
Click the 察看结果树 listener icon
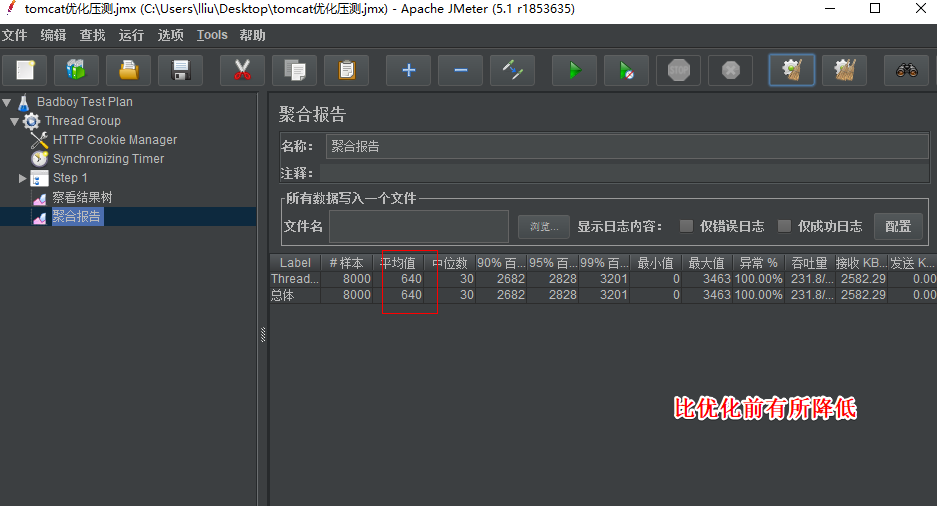click(x=39, y=198)
